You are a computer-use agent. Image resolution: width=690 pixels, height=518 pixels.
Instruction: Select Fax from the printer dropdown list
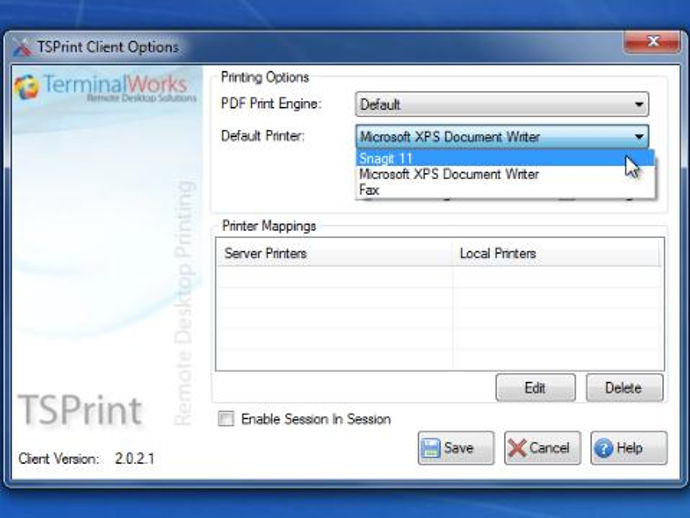pyautogui.click(x=505, y=190)
